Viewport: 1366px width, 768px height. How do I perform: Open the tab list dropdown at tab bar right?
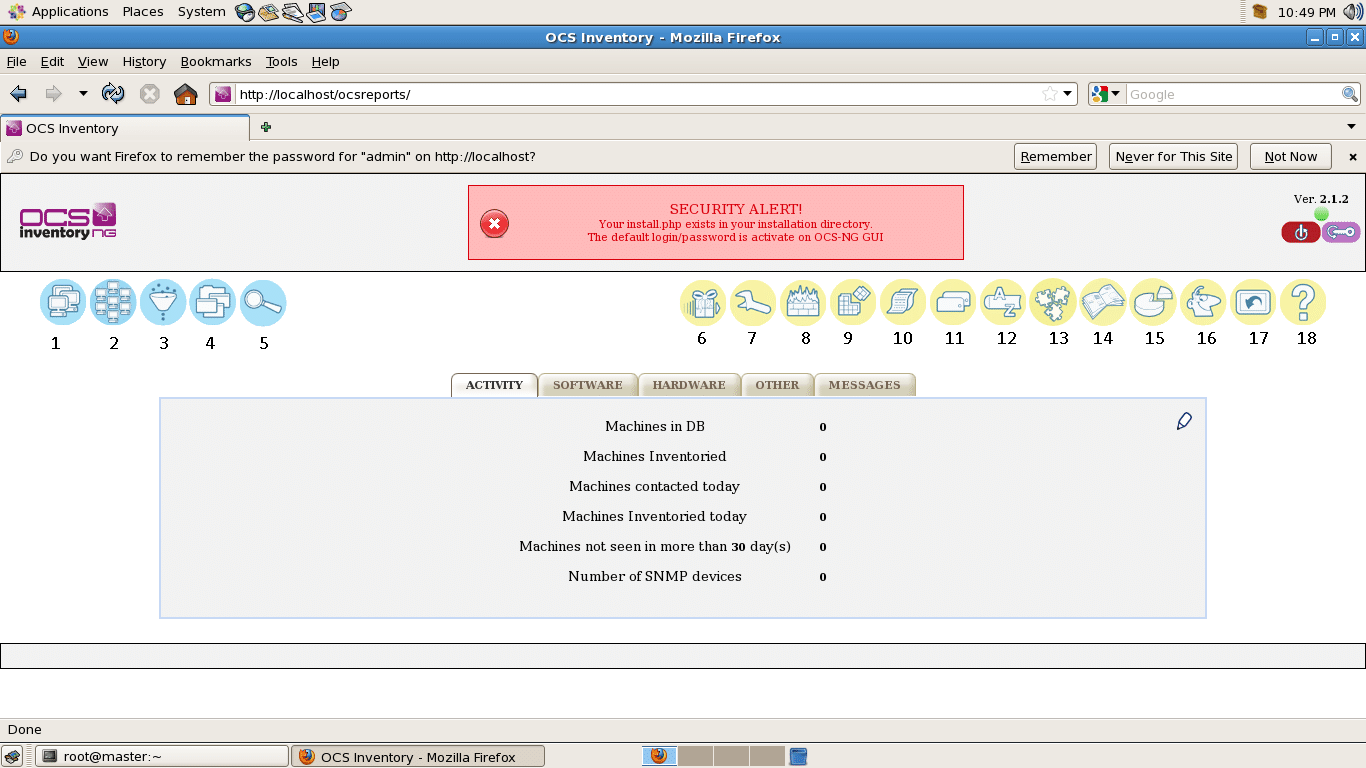[x=1350, y=128]
